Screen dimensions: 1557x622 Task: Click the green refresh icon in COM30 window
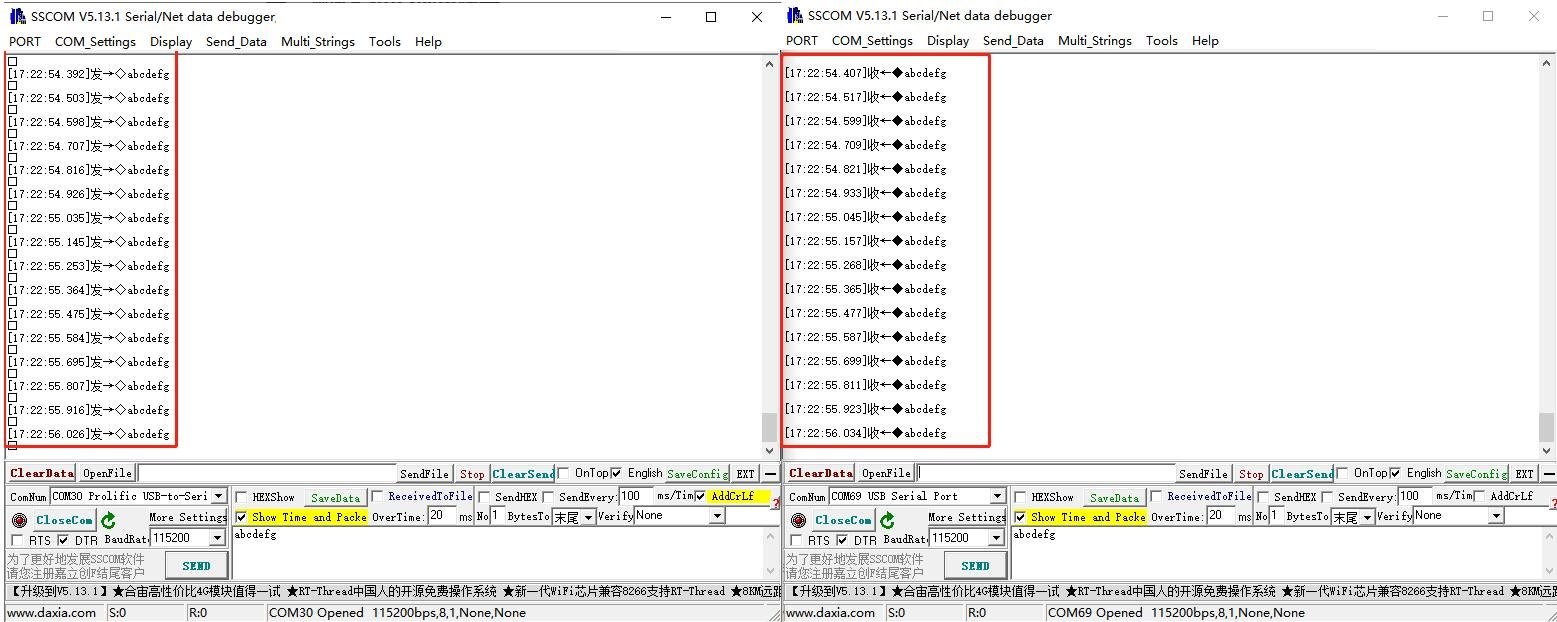point(108,520)
